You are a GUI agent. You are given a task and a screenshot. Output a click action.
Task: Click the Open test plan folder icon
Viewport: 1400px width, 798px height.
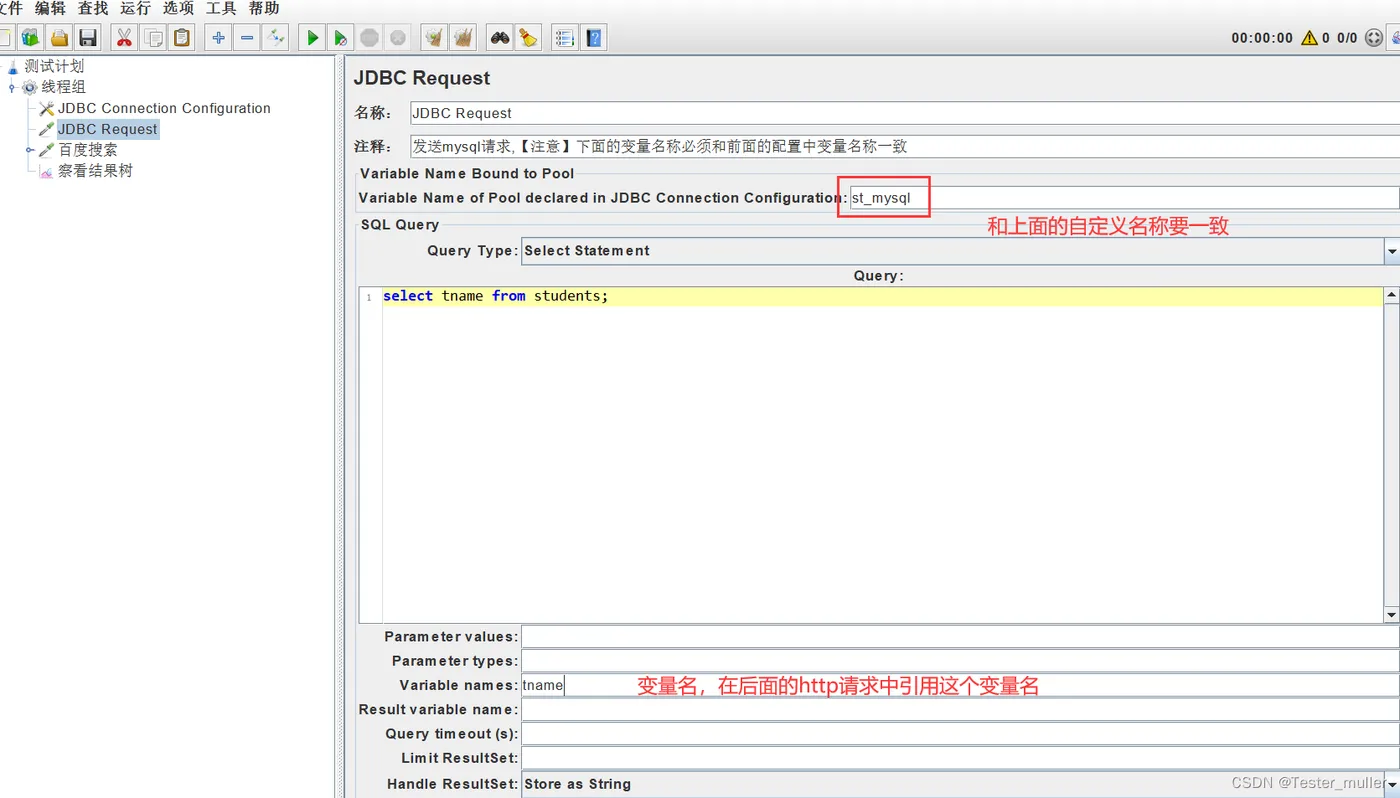pos(59,38)
